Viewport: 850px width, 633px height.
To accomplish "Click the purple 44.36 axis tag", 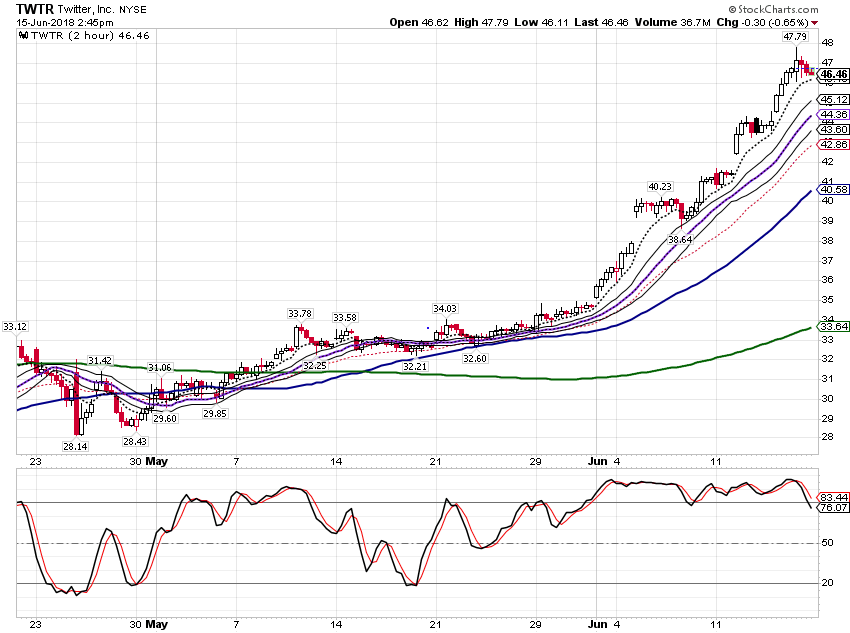I will click(833, 114).
